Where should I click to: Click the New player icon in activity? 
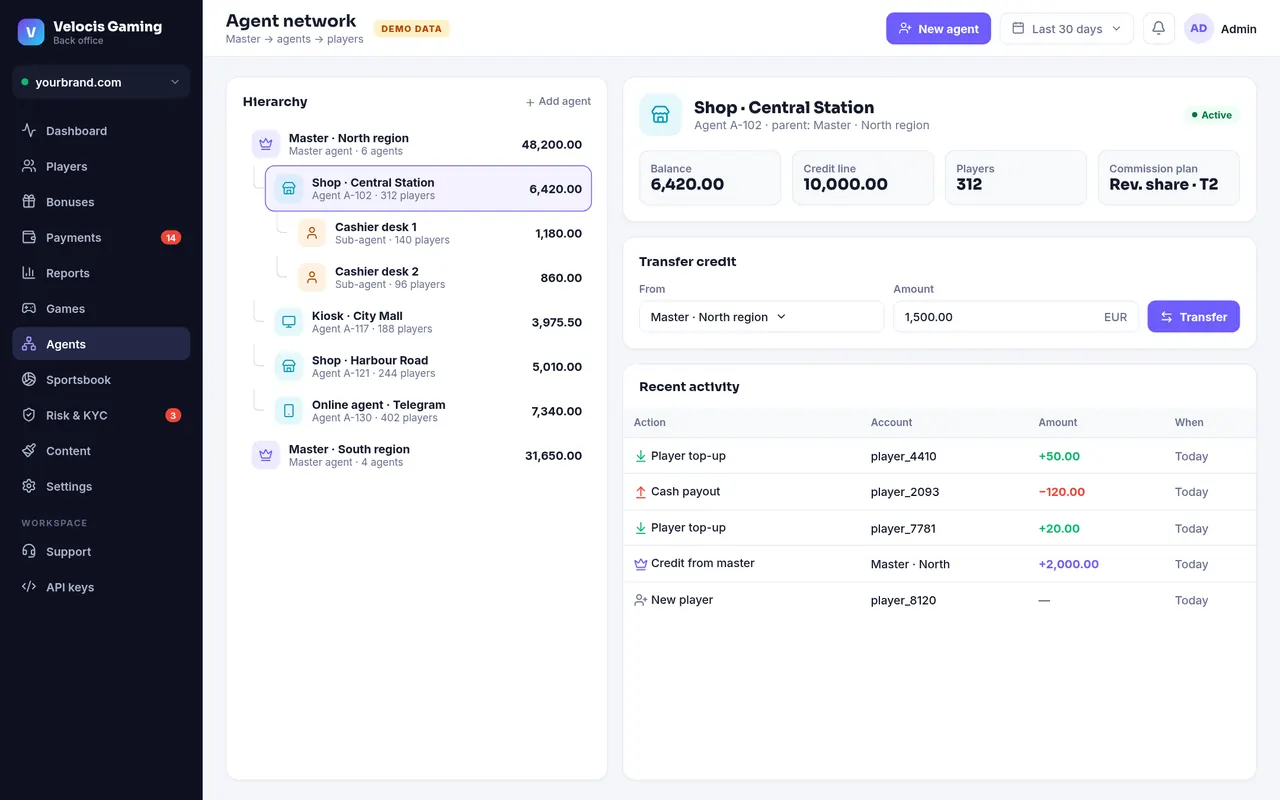(641, 600)
